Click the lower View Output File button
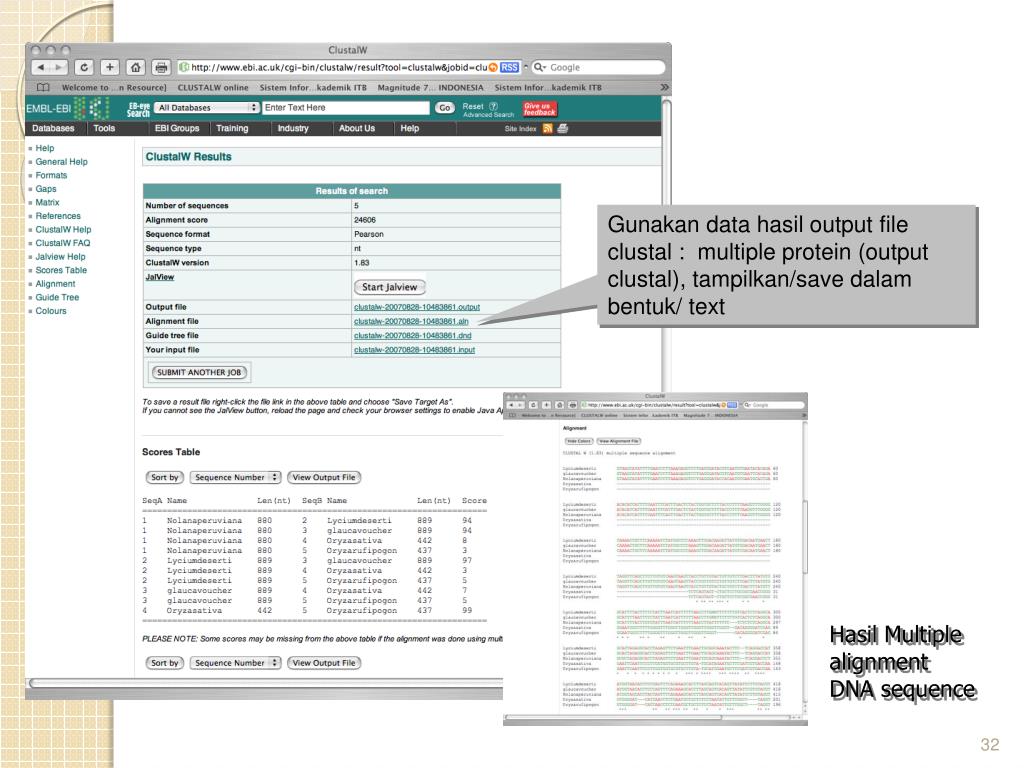 tap(324, 663)
